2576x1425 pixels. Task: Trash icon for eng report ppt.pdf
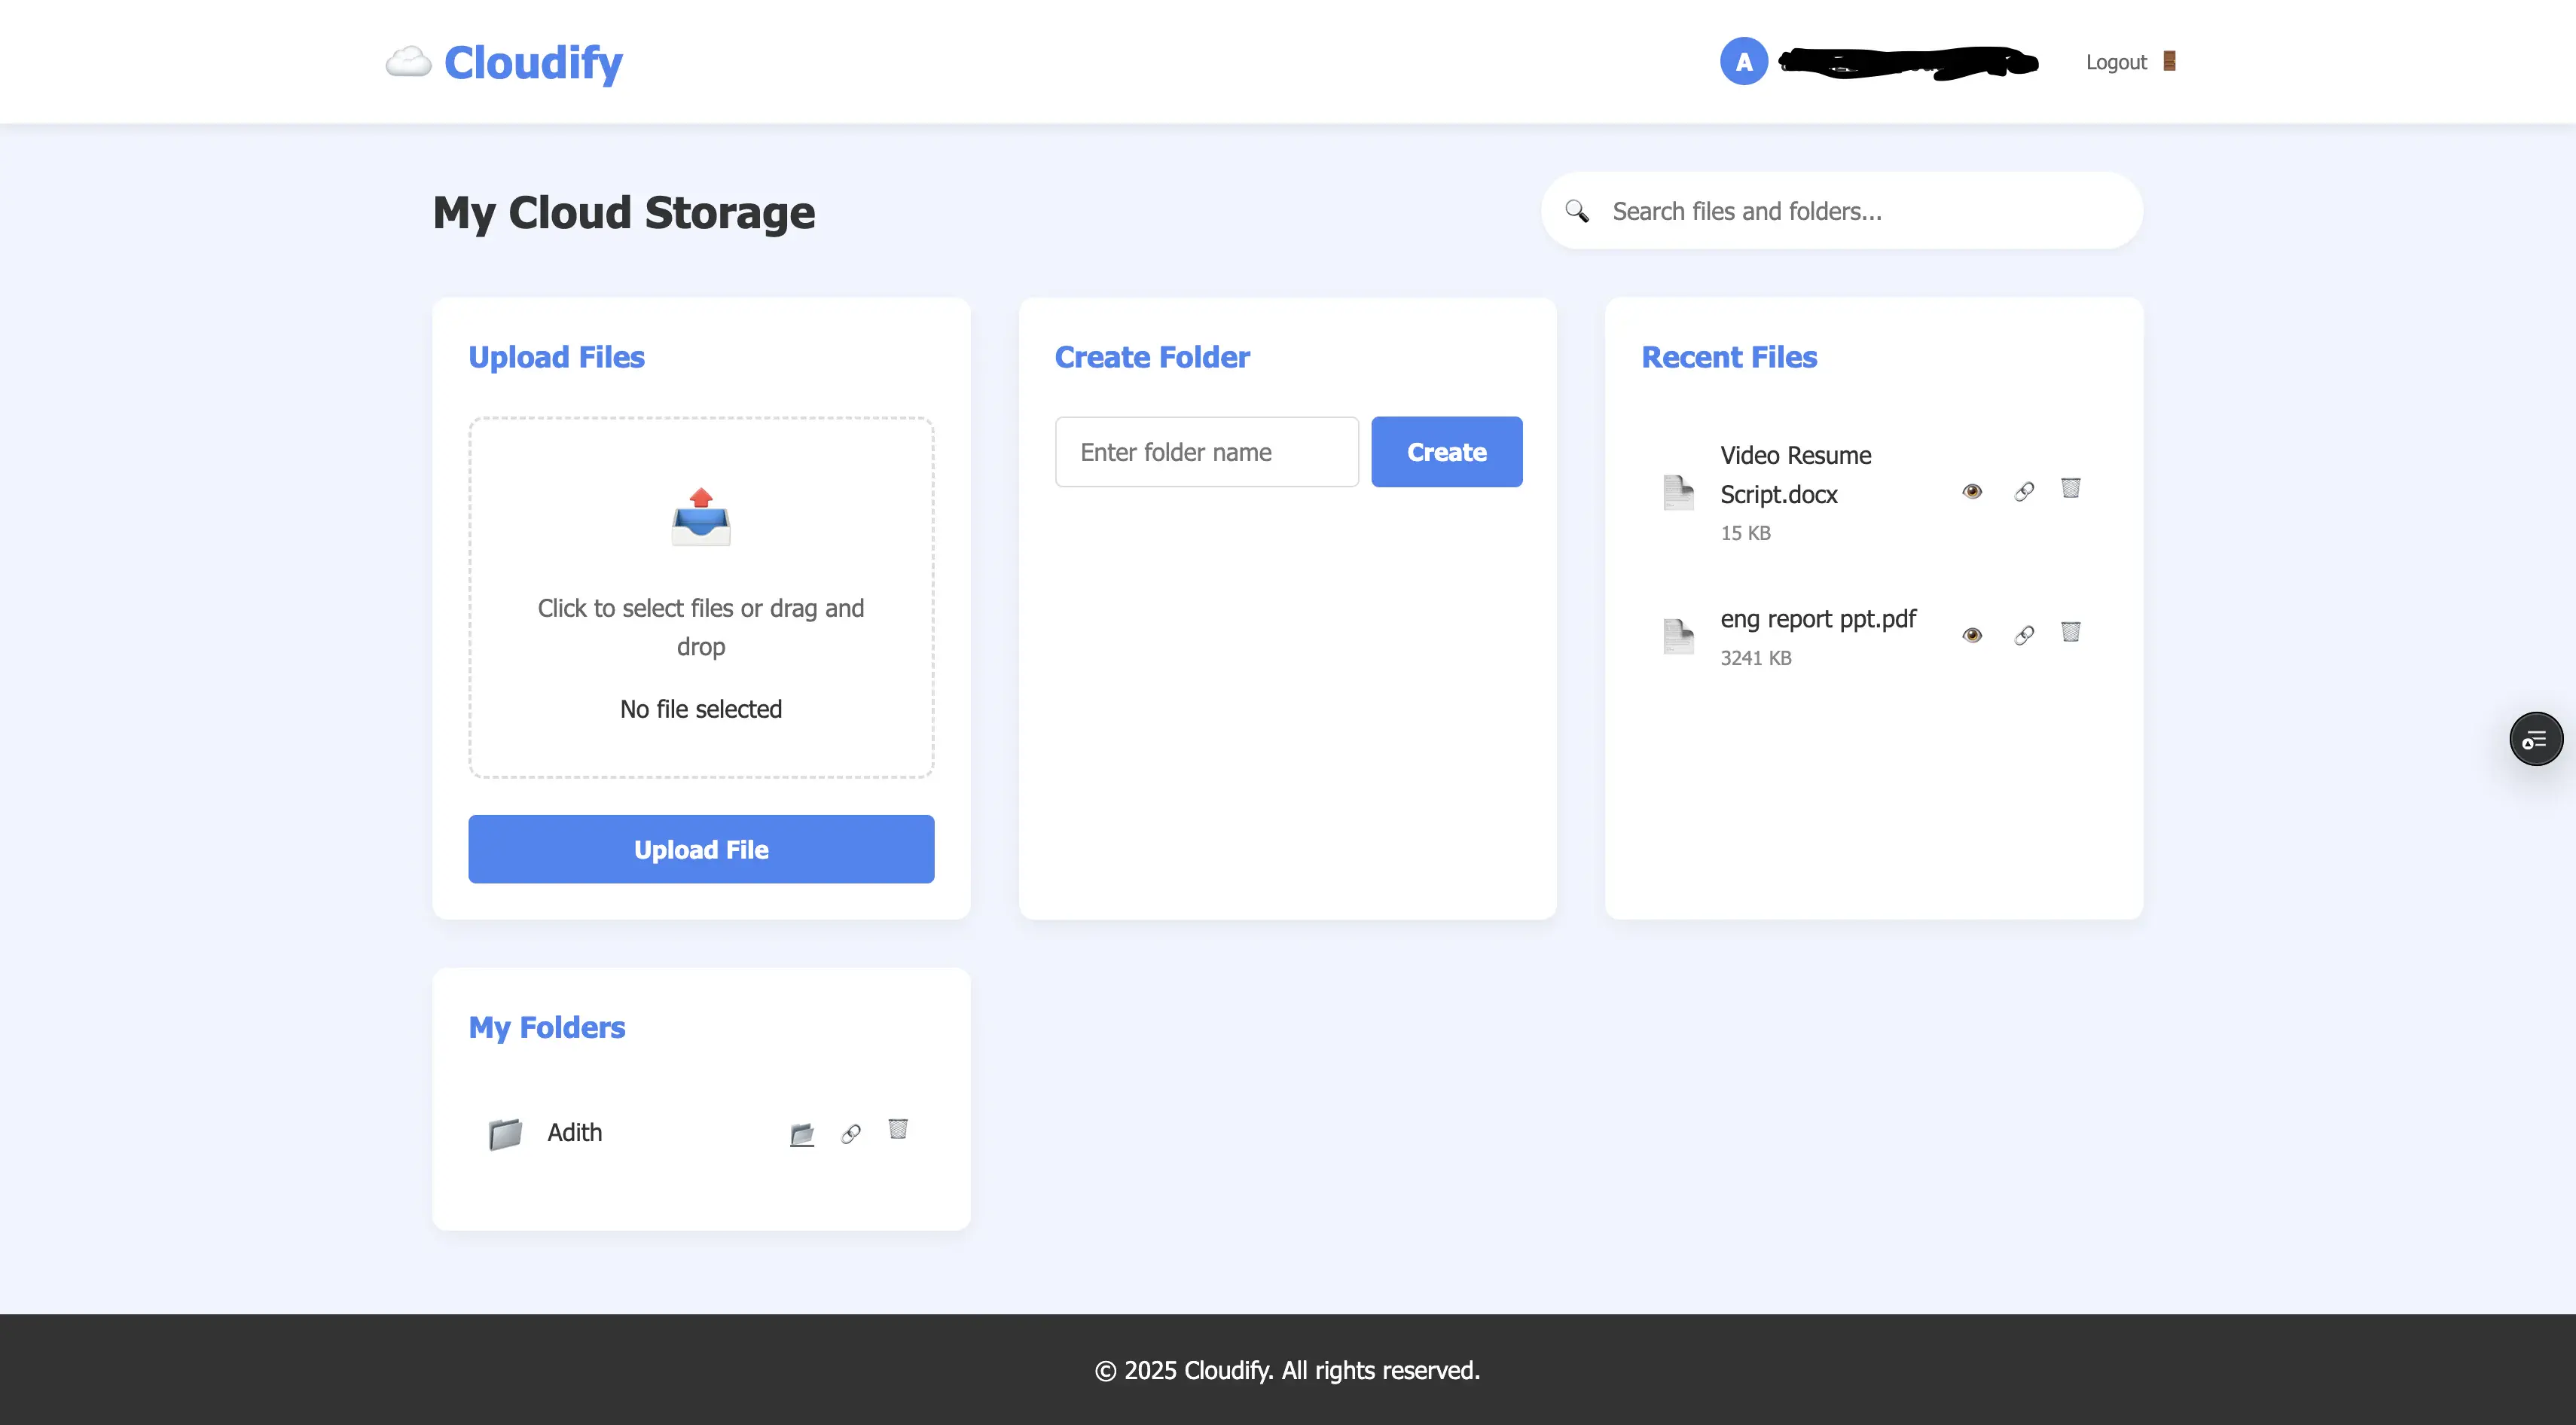pyautogui.click(x=2071, y=632)
